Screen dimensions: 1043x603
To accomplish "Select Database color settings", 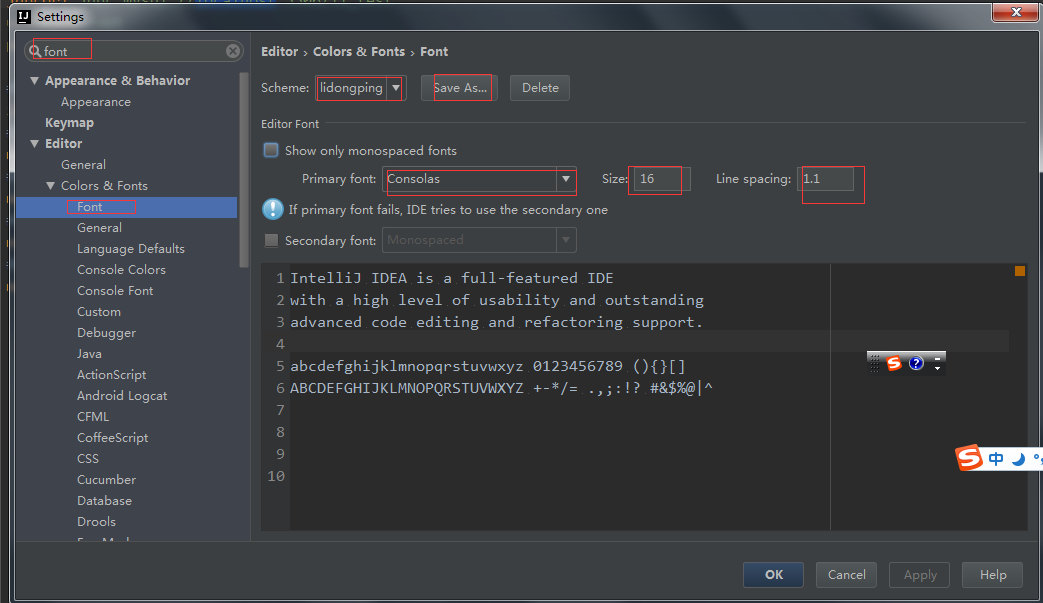I will point(104,501).
